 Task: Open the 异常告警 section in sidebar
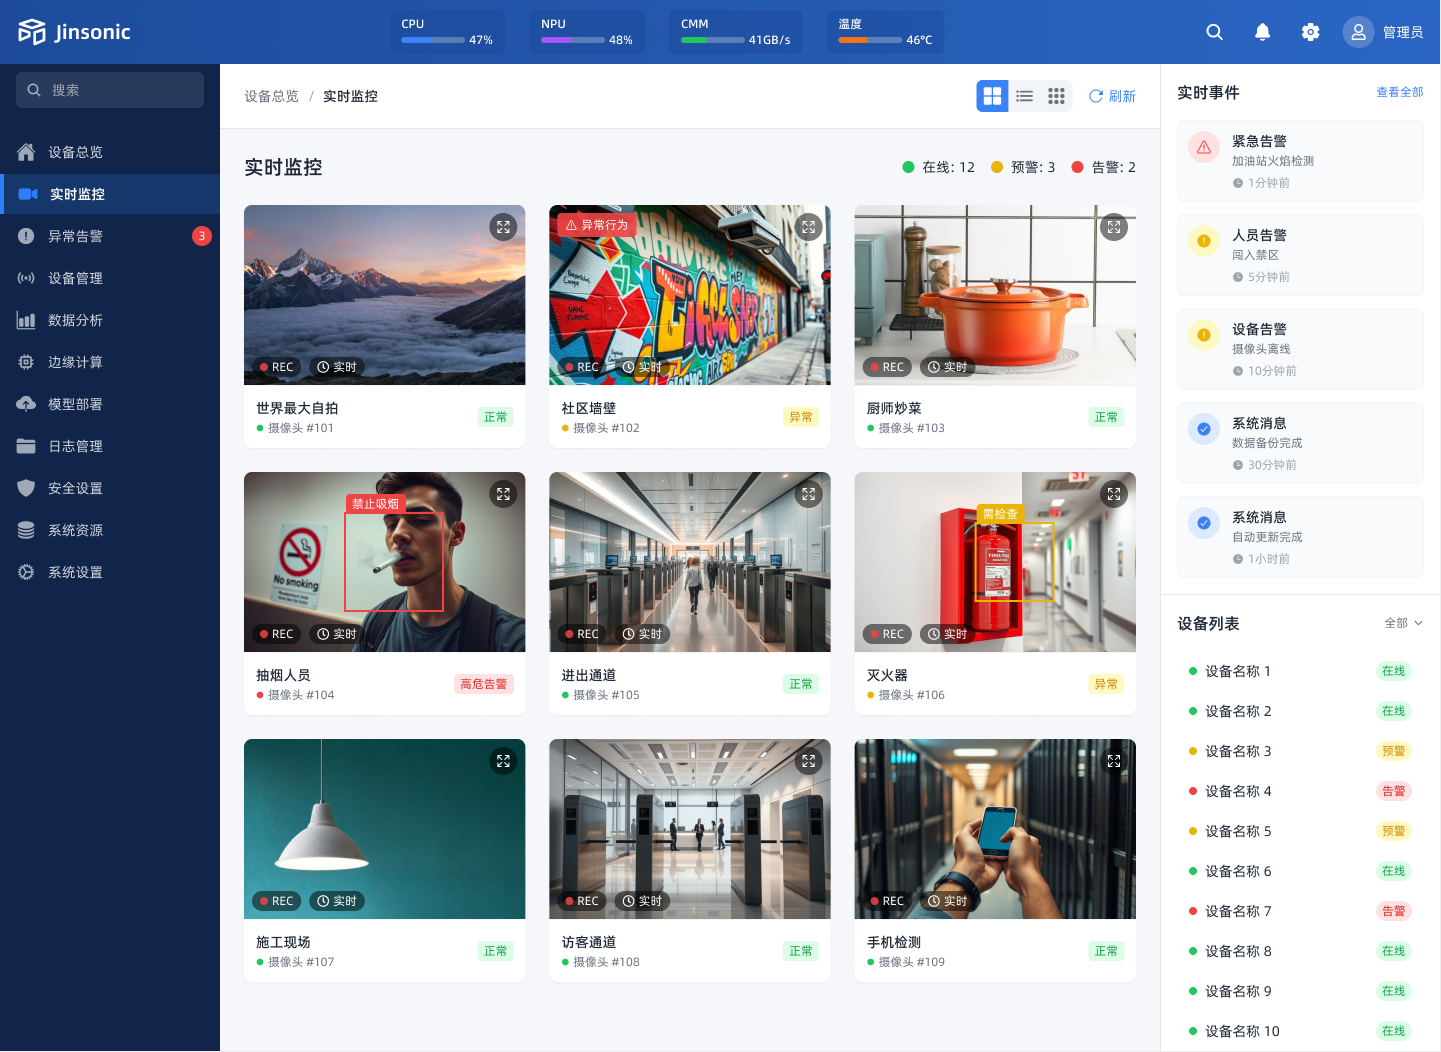pos(75,236)
